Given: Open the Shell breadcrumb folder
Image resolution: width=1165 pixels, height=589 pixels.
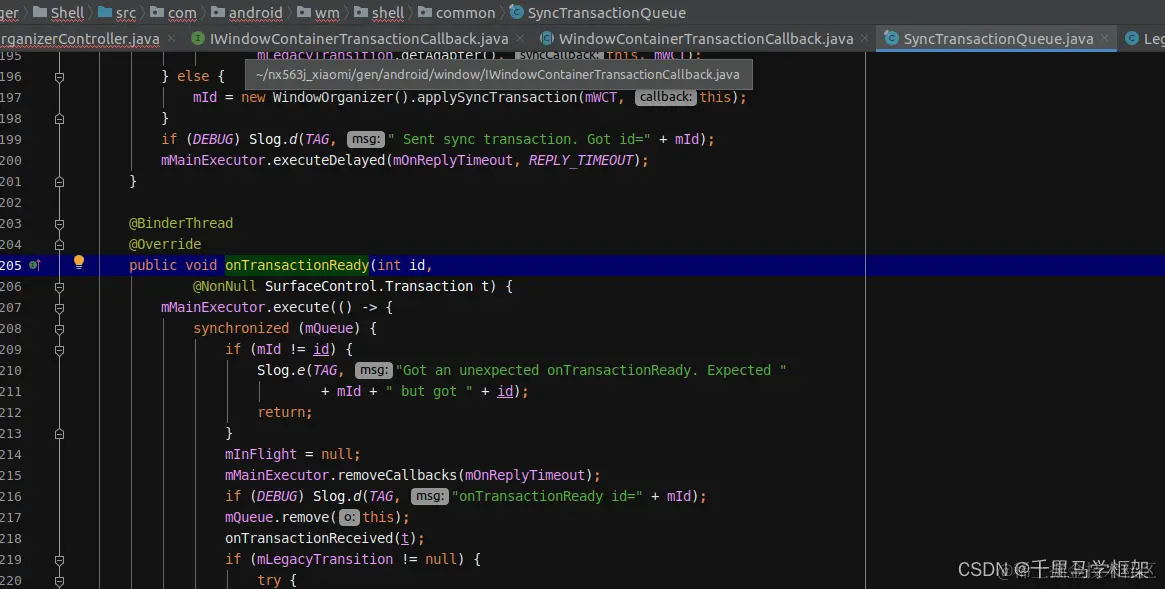Looking at the screenshot, I should (x=67, y=13).
